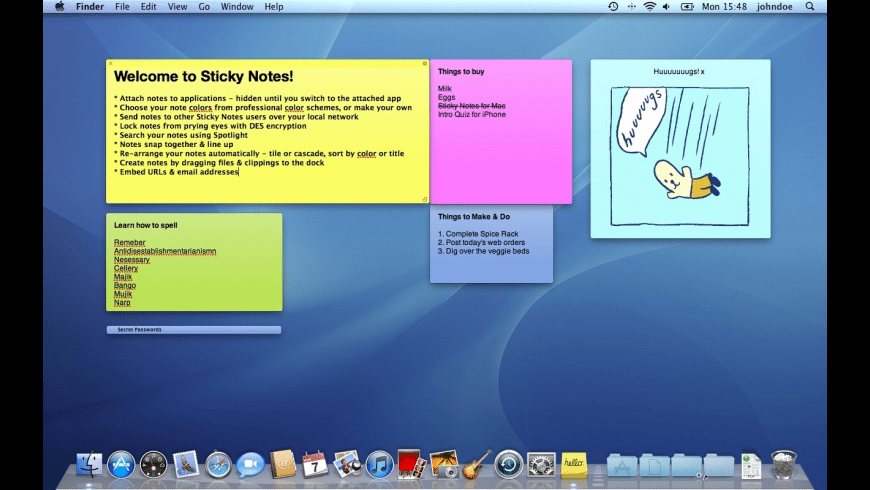Click the Trash icon in the dock
Screen dimensions: 870x490
[783, 464]
